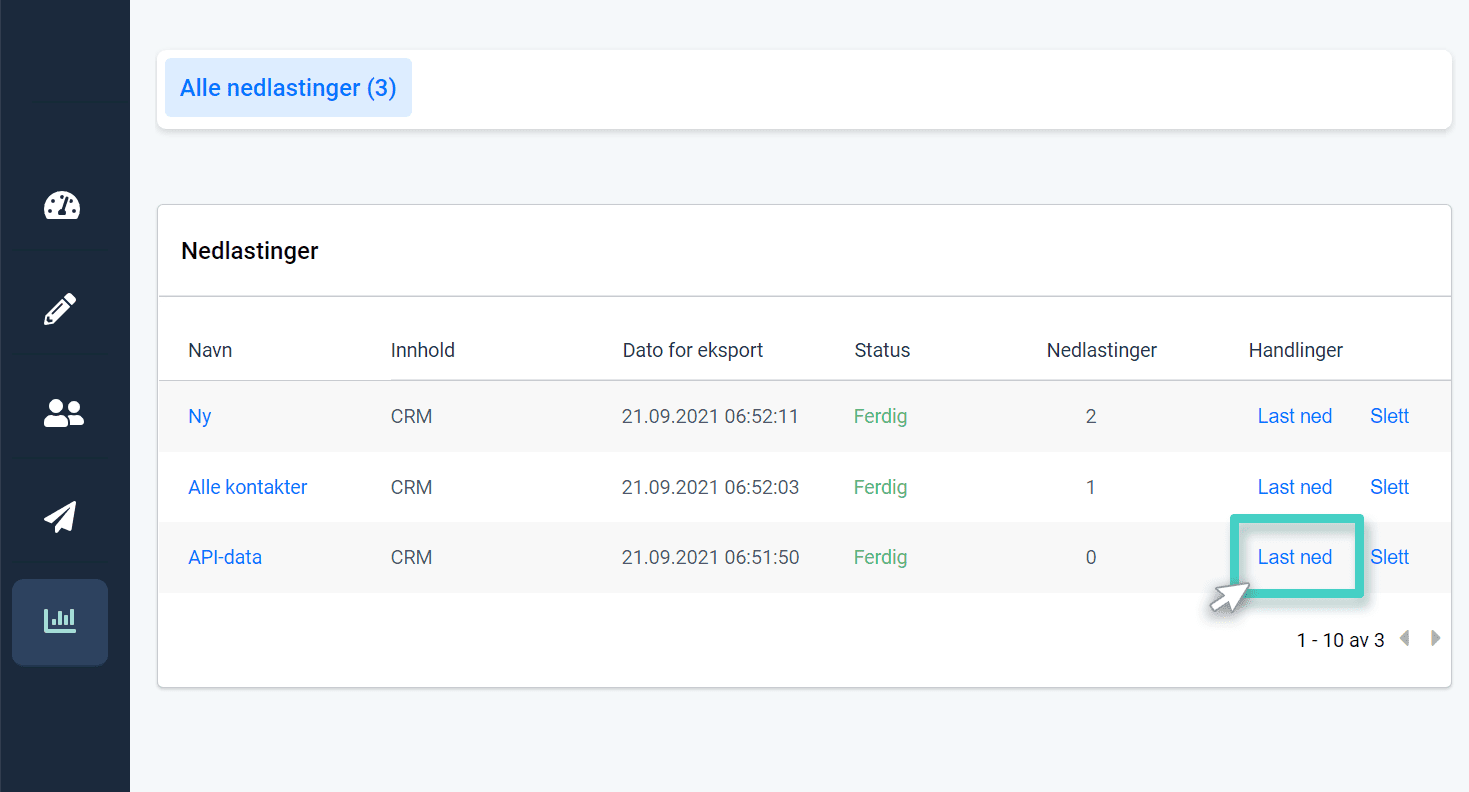The width and height of the screenshot is (1469, 792).
Task: Select the pencil edit icon in sidebar
Action: (x=62, y=309)
